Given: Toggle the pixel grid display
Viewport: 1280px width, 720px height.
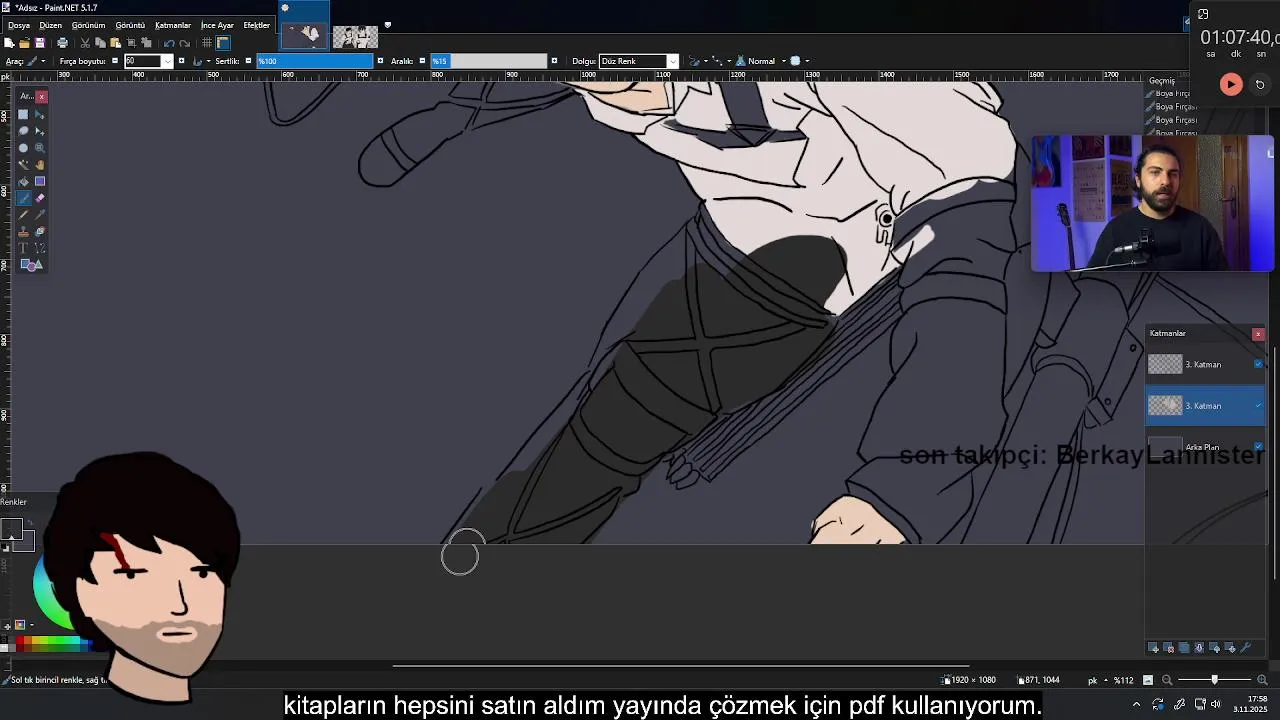Looking at the screenshot, I should coord(207,43).
